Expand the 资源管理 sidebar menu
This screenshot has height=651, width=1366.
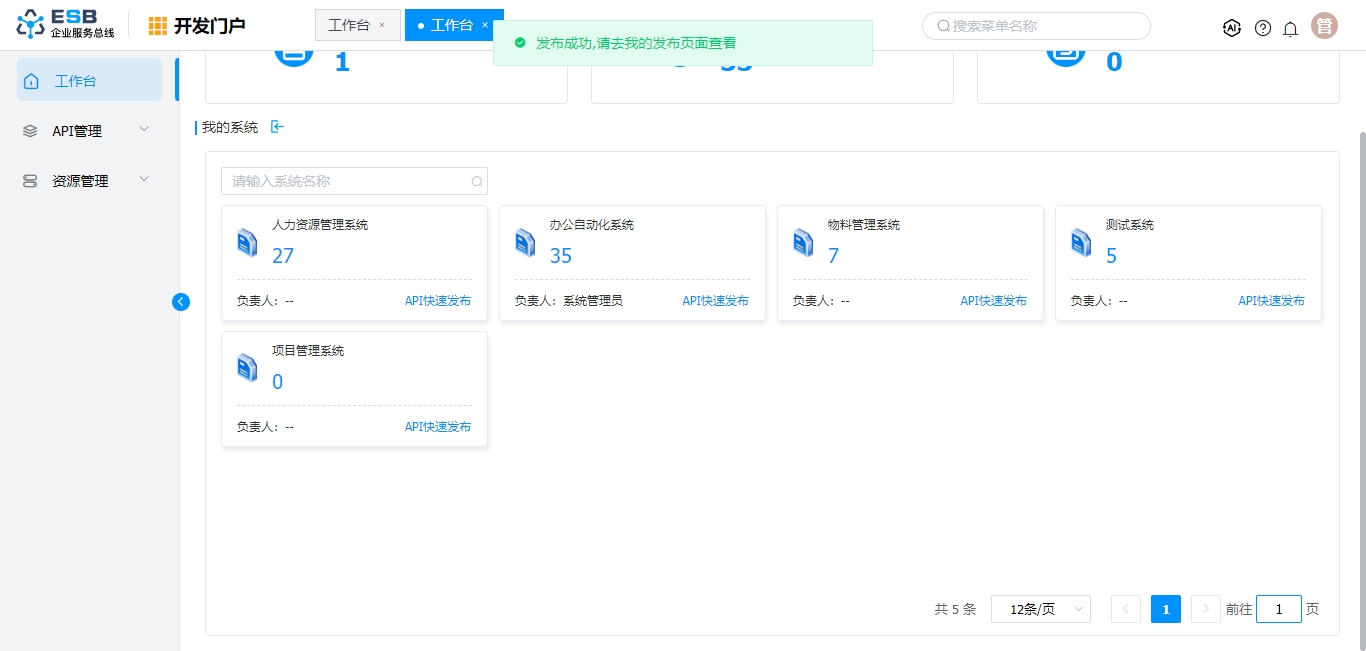(x=88, y=181)
